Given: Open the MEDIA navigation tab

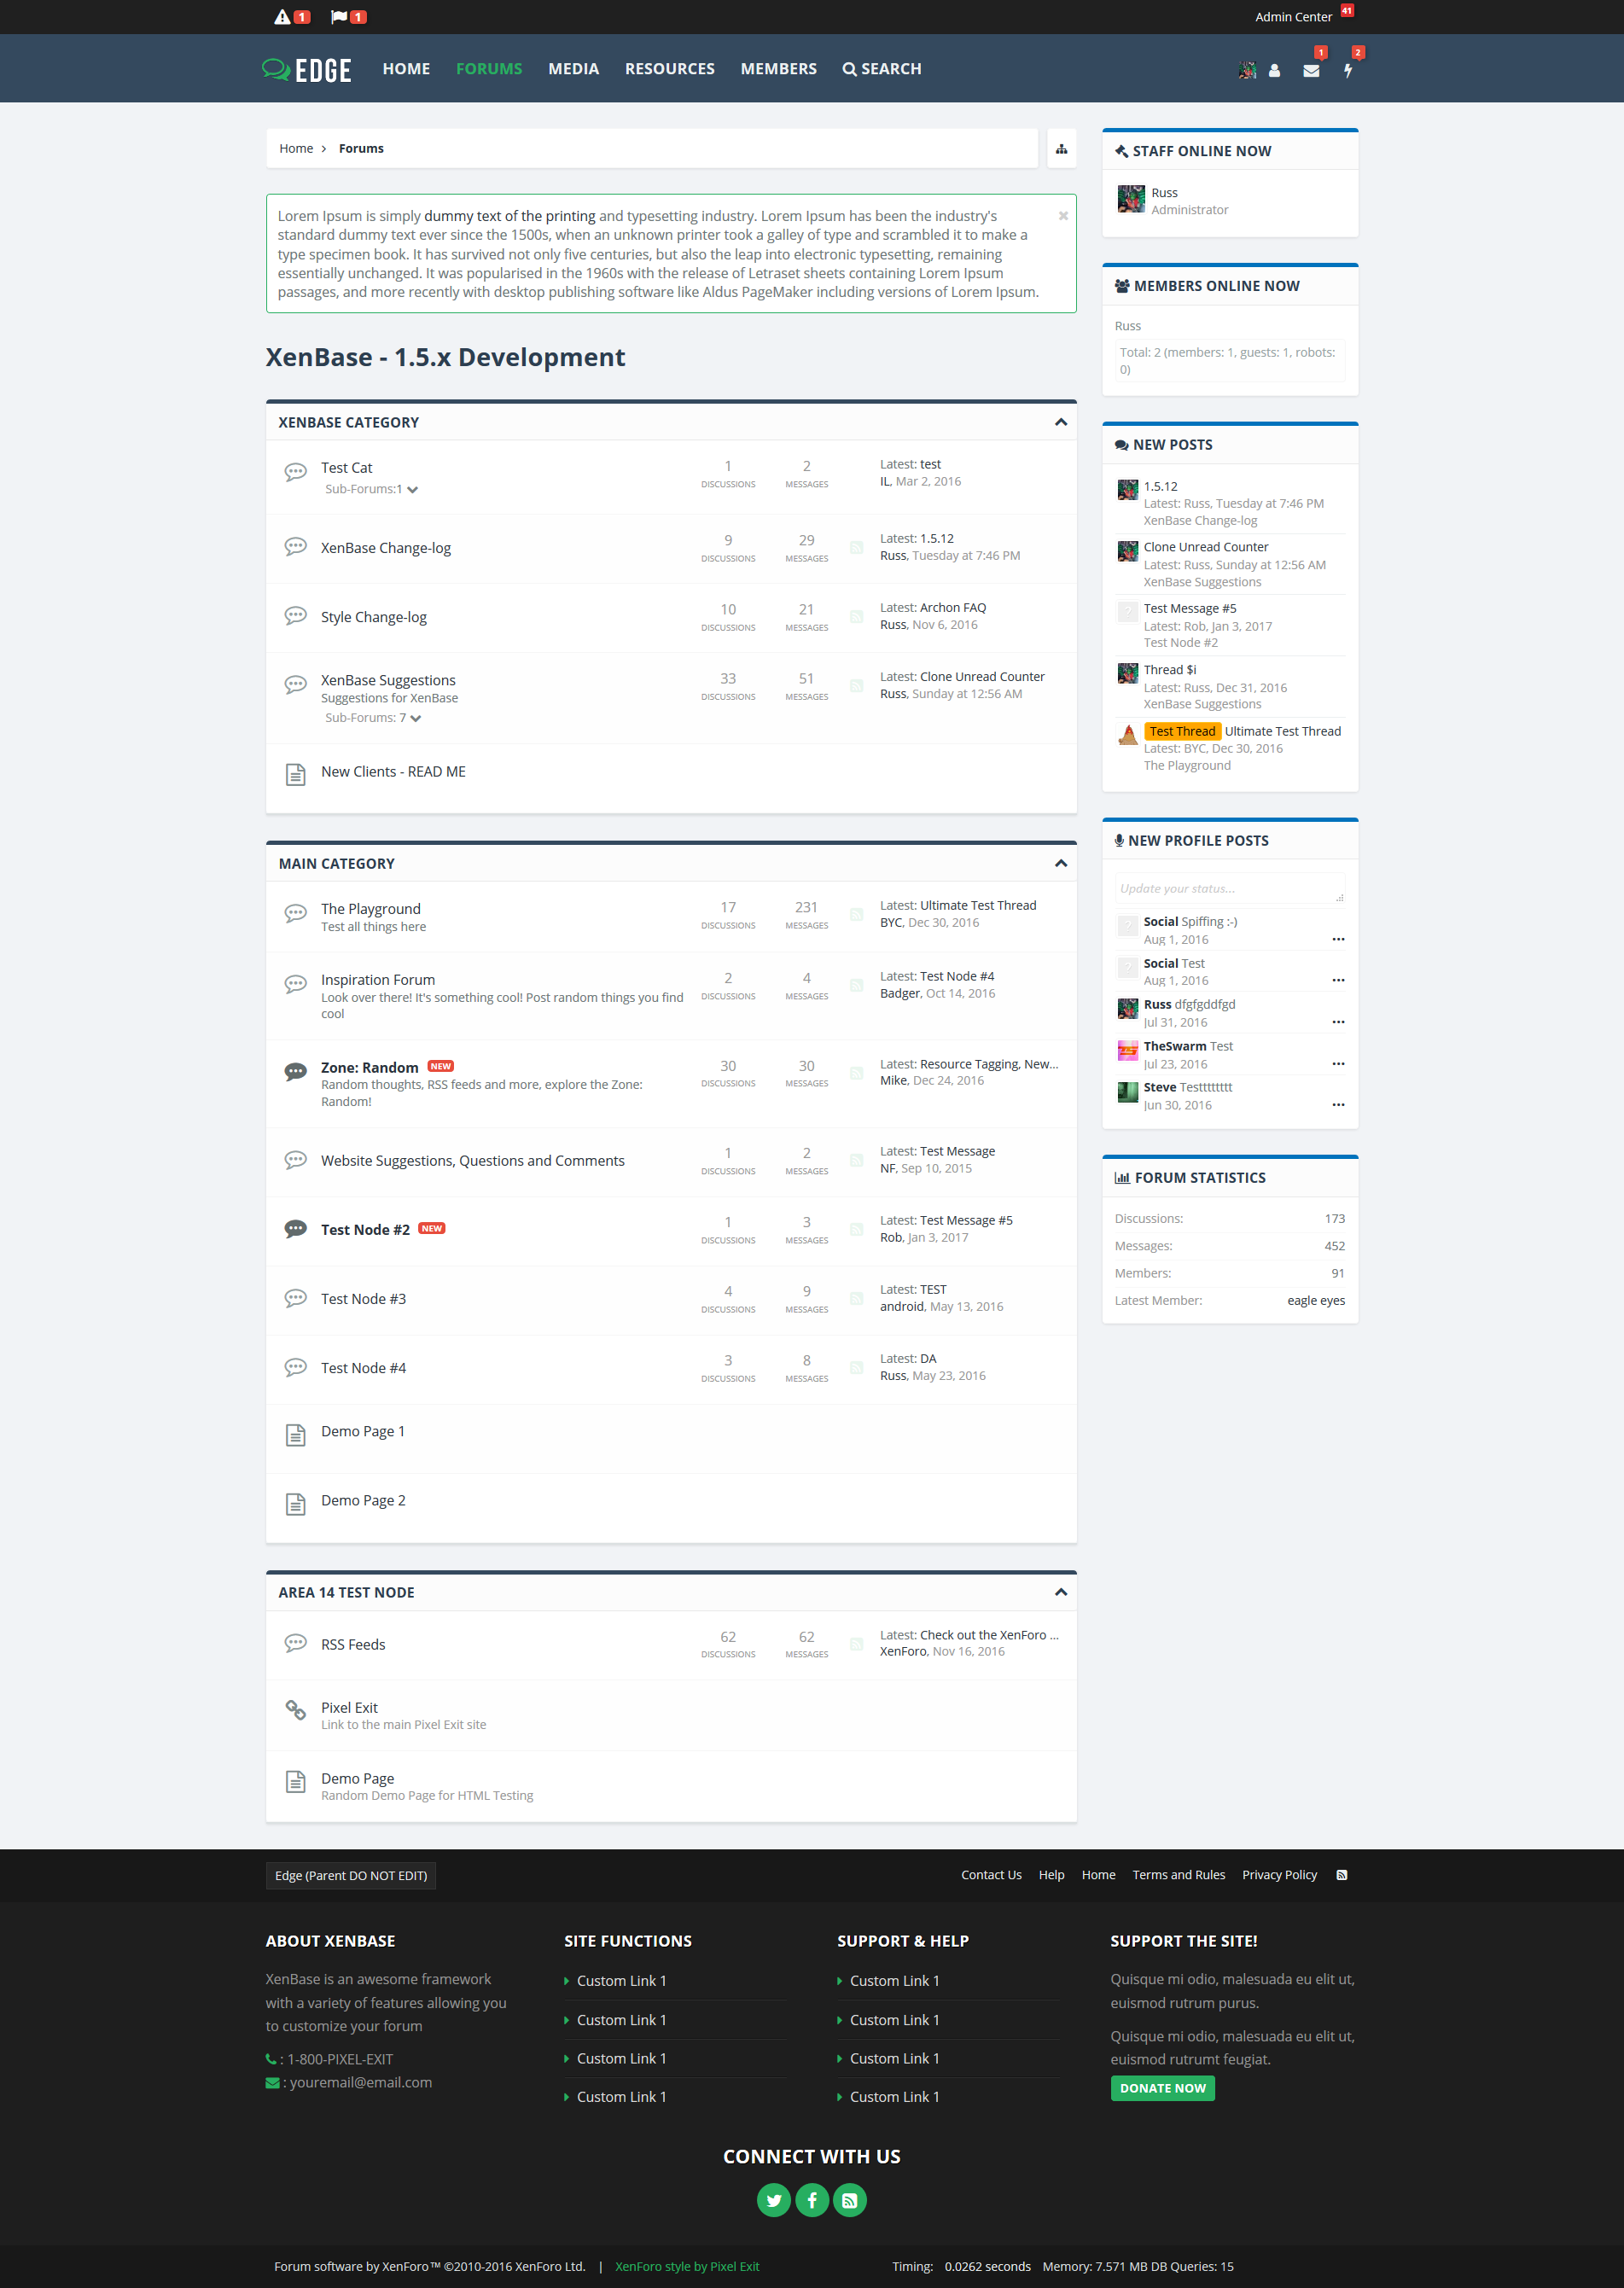Looking at the screenshot, I should [x=573, y=69].
